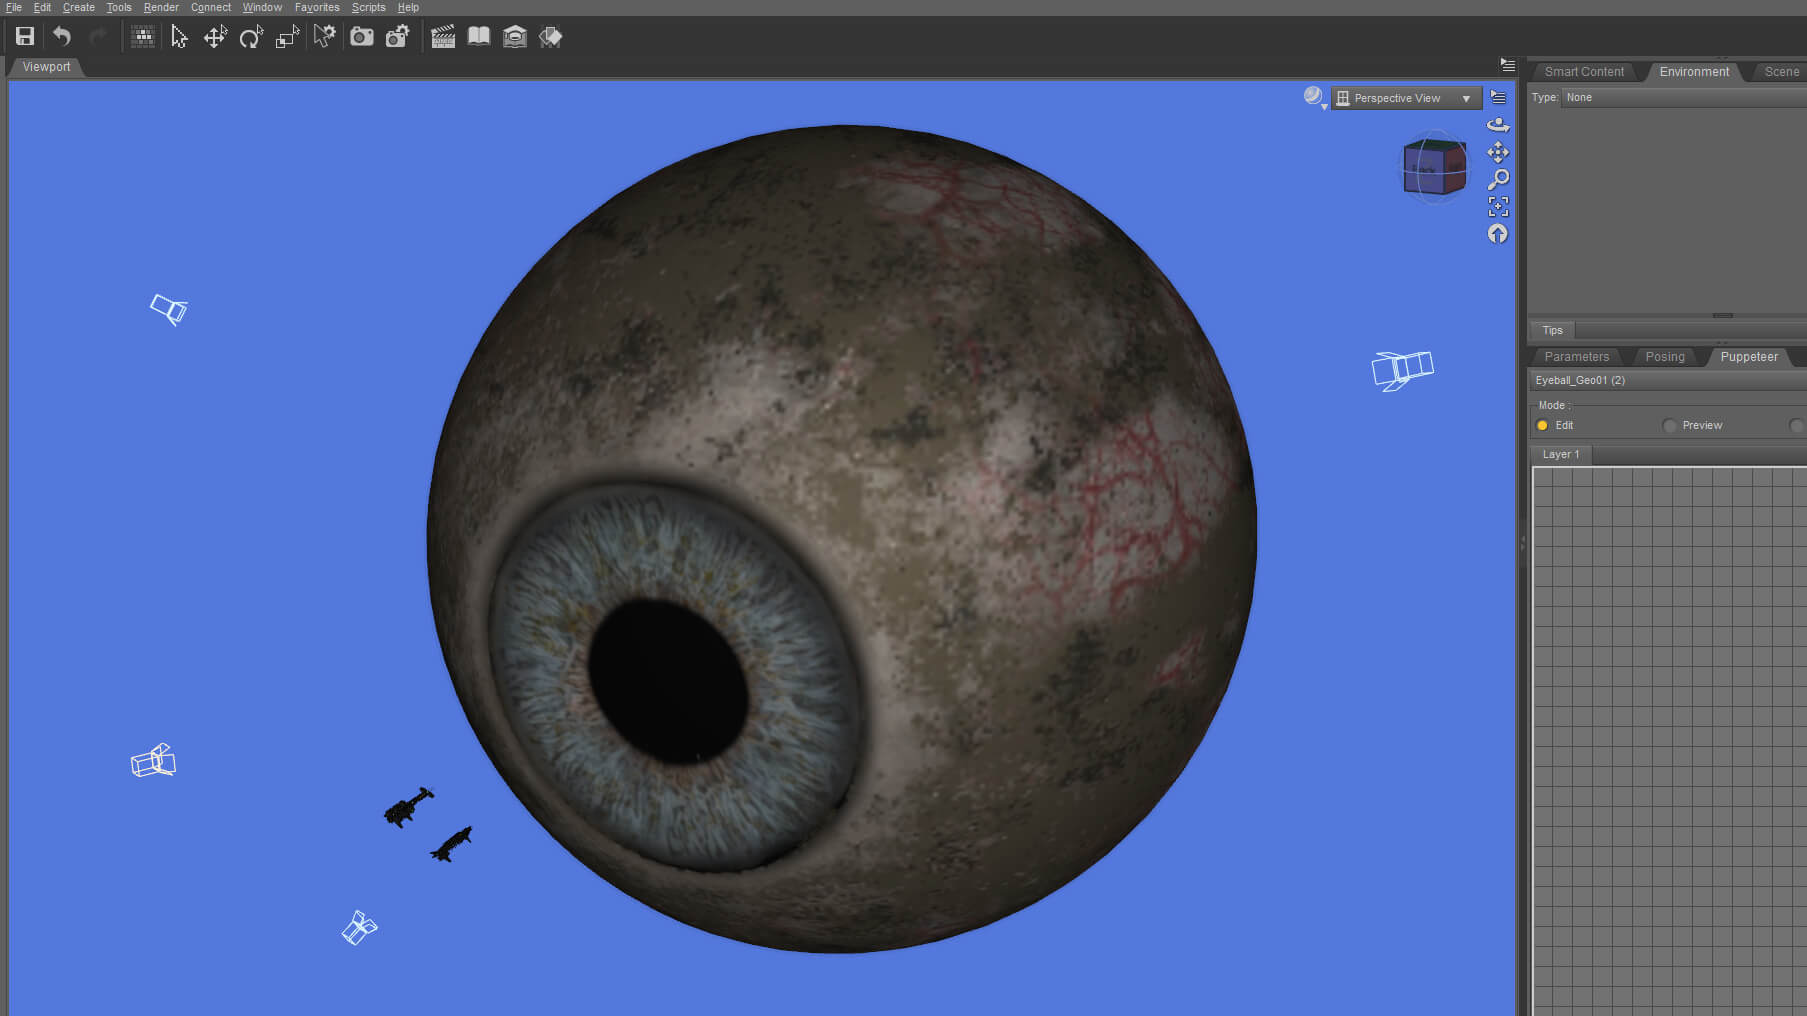Open the viewport options menu icon
This screenshot has height=1016, width=1807.
1498,97
